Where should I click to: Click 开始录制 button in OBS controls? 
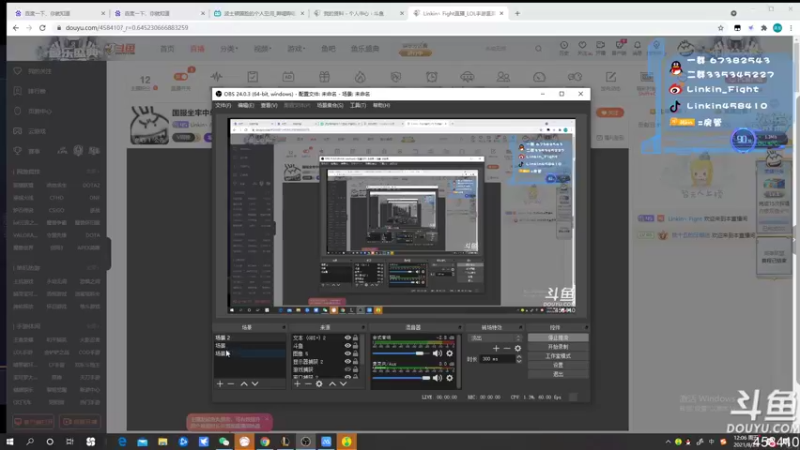click(558, 347)
